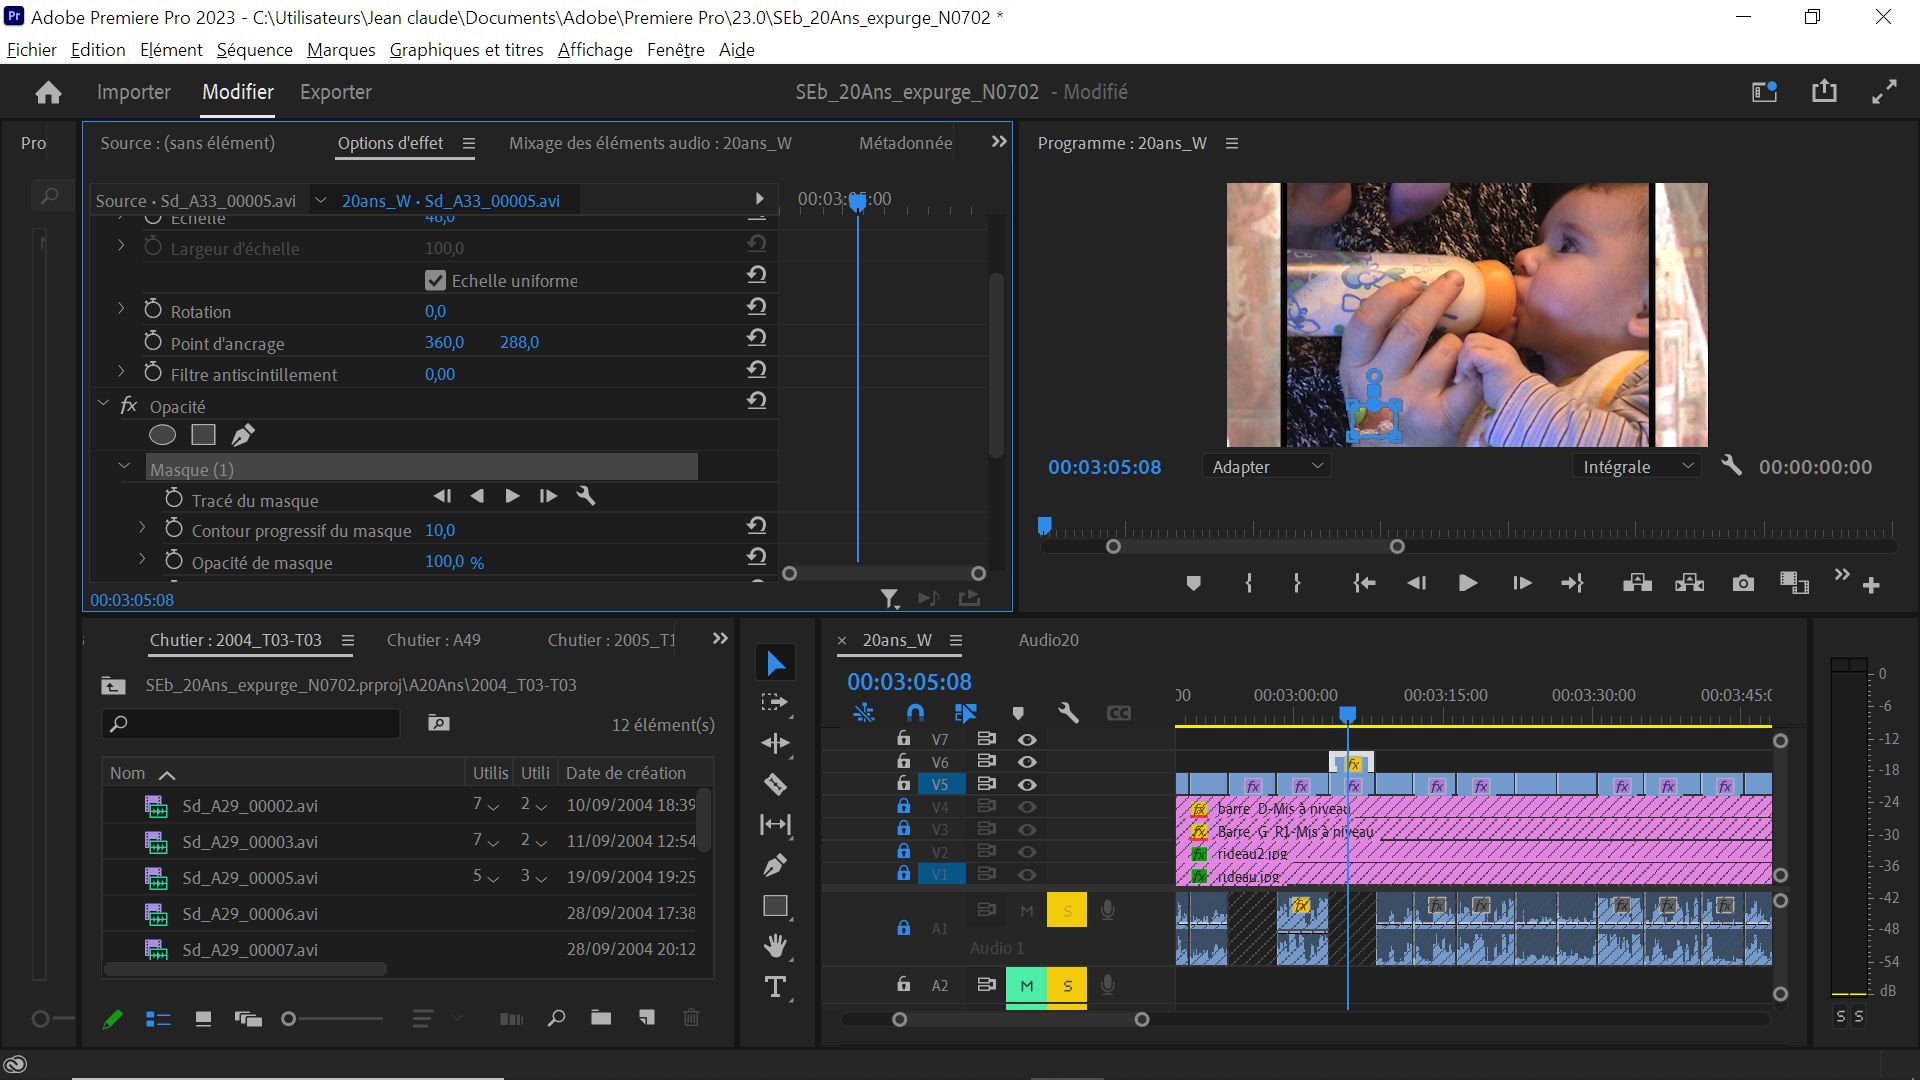Toggle Opacité de masque stopwatch
This screenshot has height=1080, width=1920.
coord(174,561)
